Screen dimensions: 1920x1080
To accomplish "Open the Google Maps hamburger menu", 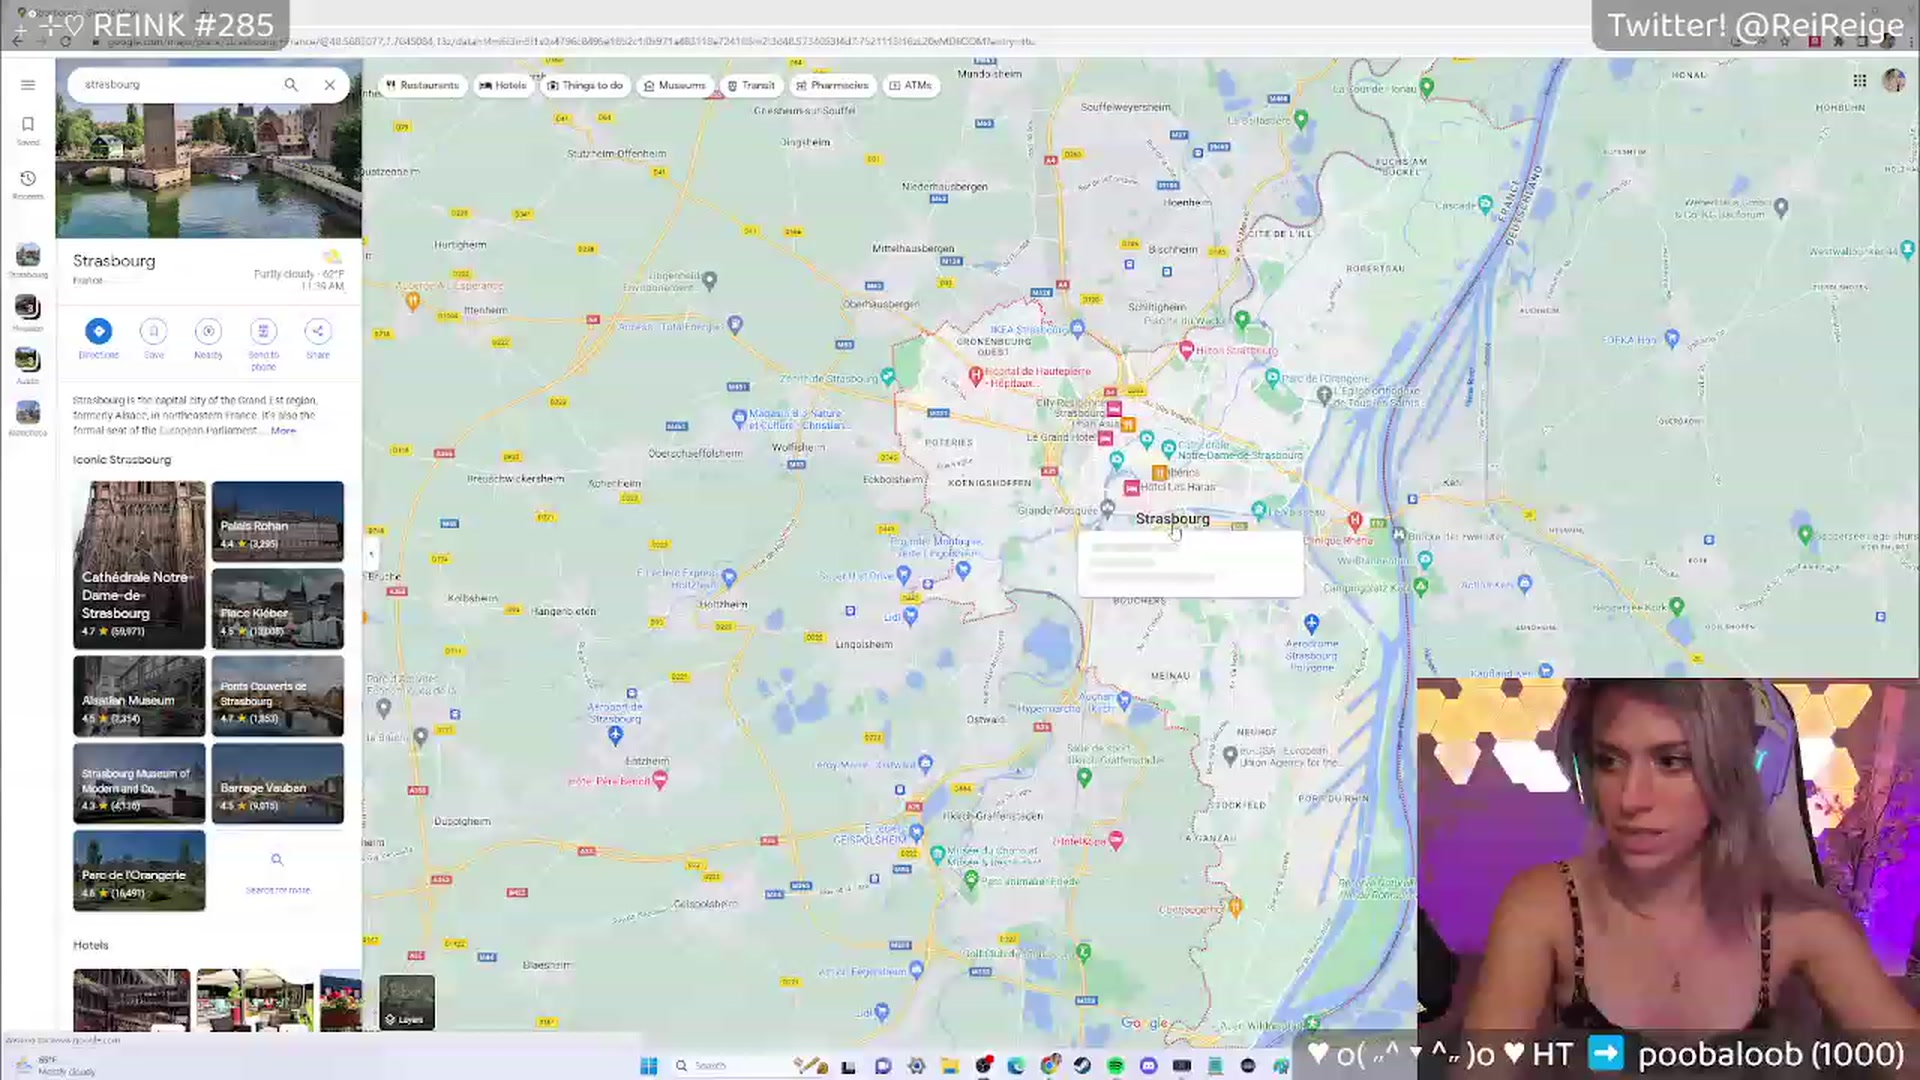I will 28,85.
